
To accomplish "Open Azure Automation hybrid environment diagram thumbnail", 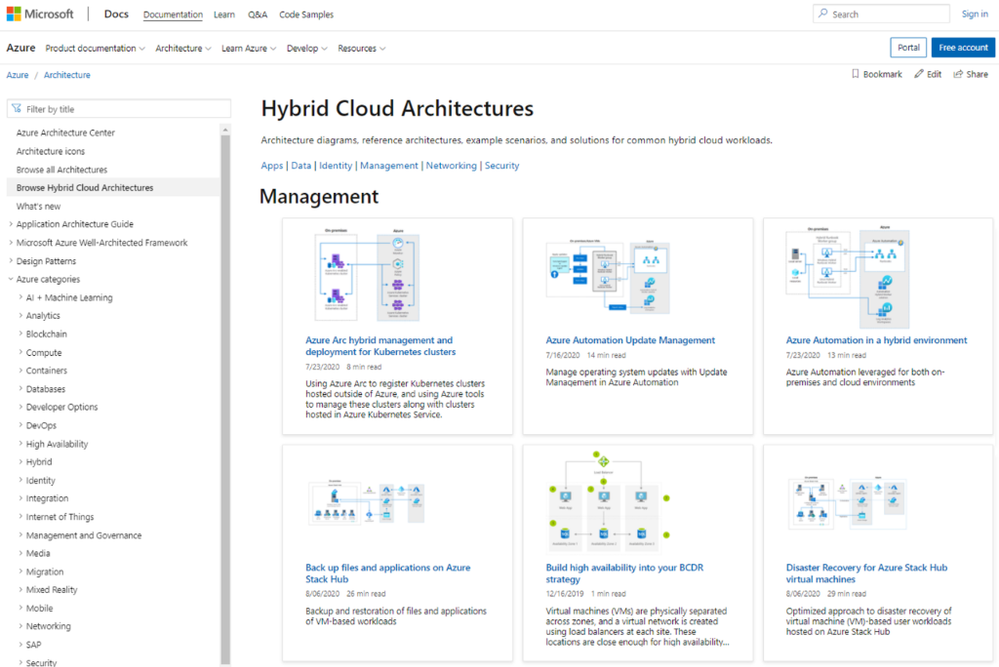I will pyautogui.click(x=847, y=277).
